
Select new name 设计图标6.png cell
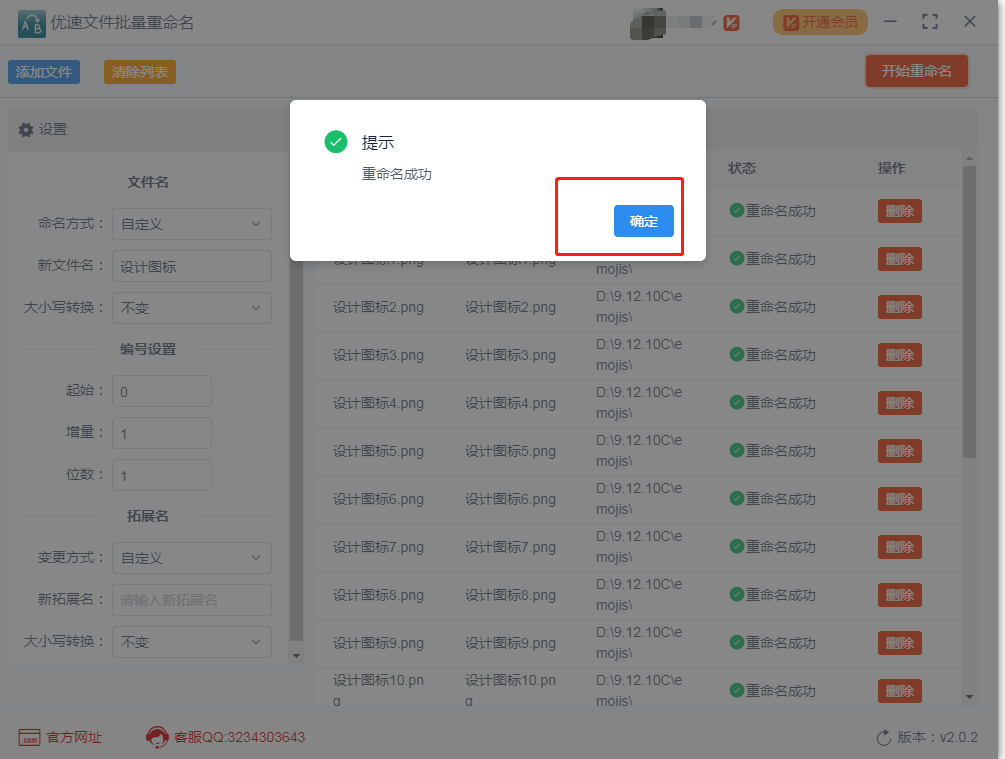click(510, 499)
